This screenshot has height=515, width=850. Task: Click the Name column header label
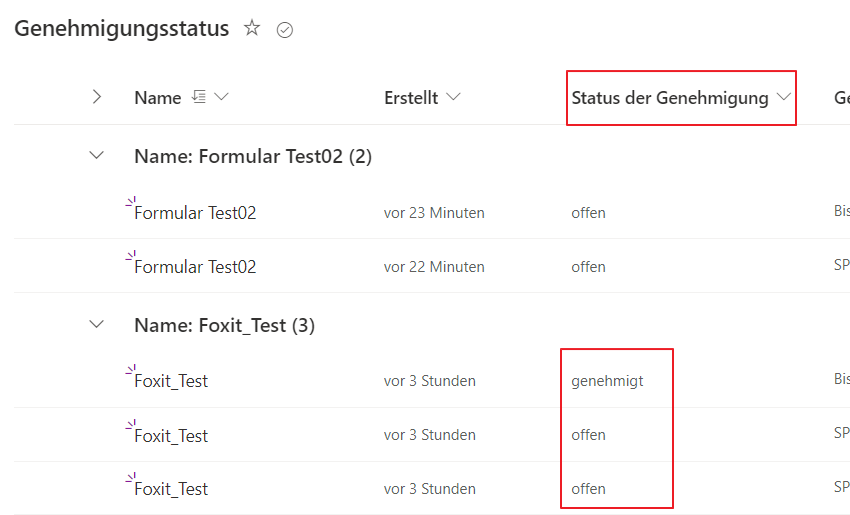(157, 98)
